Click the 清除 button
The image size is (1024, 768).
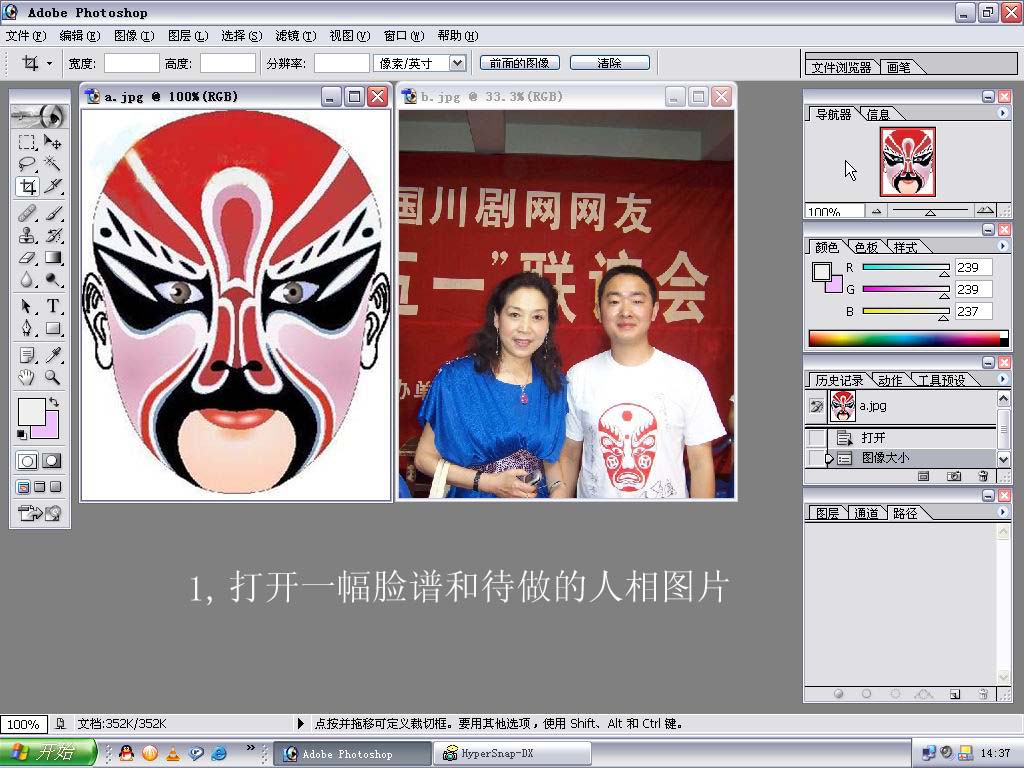pos(609,63)
